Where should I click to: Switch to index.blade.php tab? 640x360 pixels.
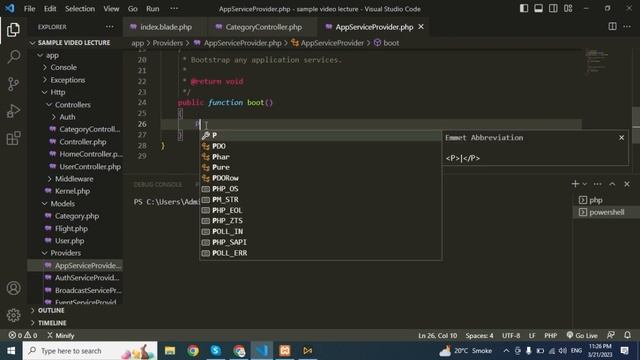click(x=166, y=27)
